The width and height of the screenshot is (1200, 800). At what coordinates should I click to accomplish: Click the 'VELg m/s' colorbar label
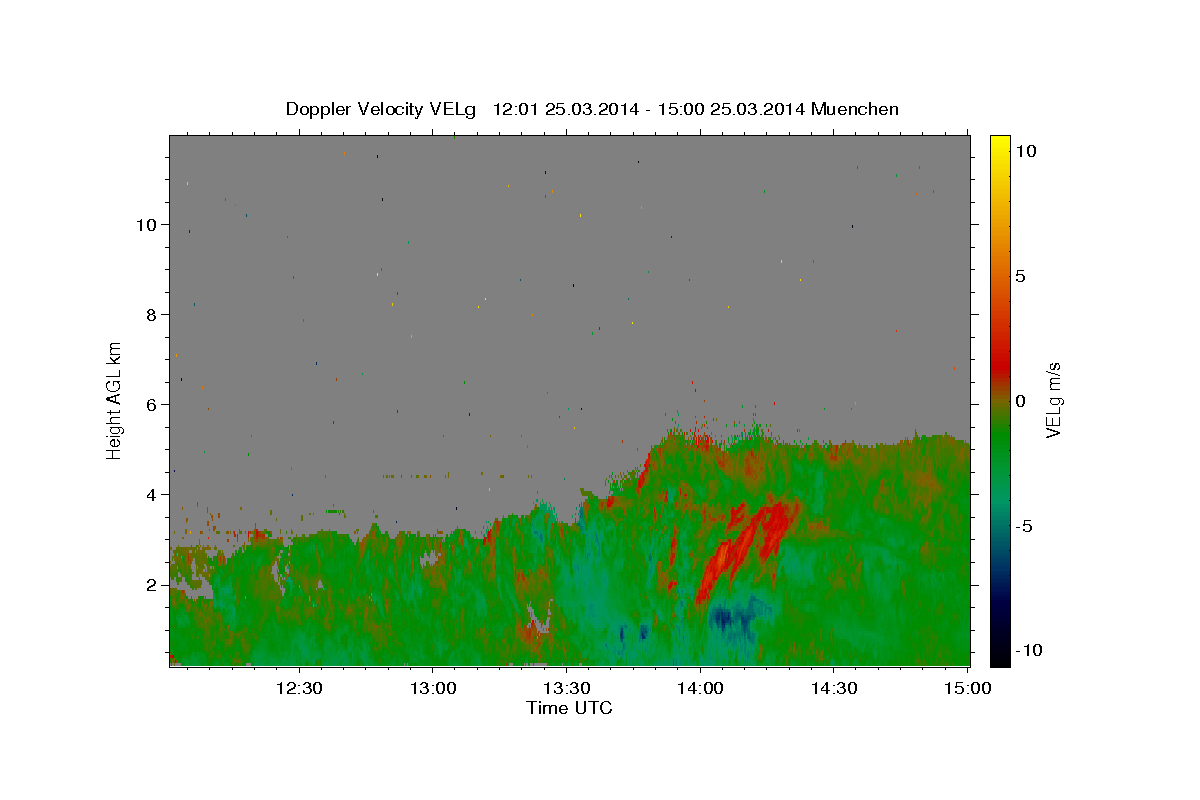[x=1054, y=401]
